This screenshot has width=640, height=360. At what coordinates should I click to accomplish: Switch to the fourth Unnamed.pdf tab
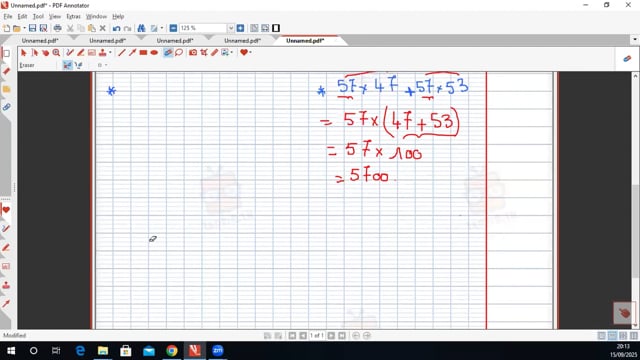[x=242, y=41]
